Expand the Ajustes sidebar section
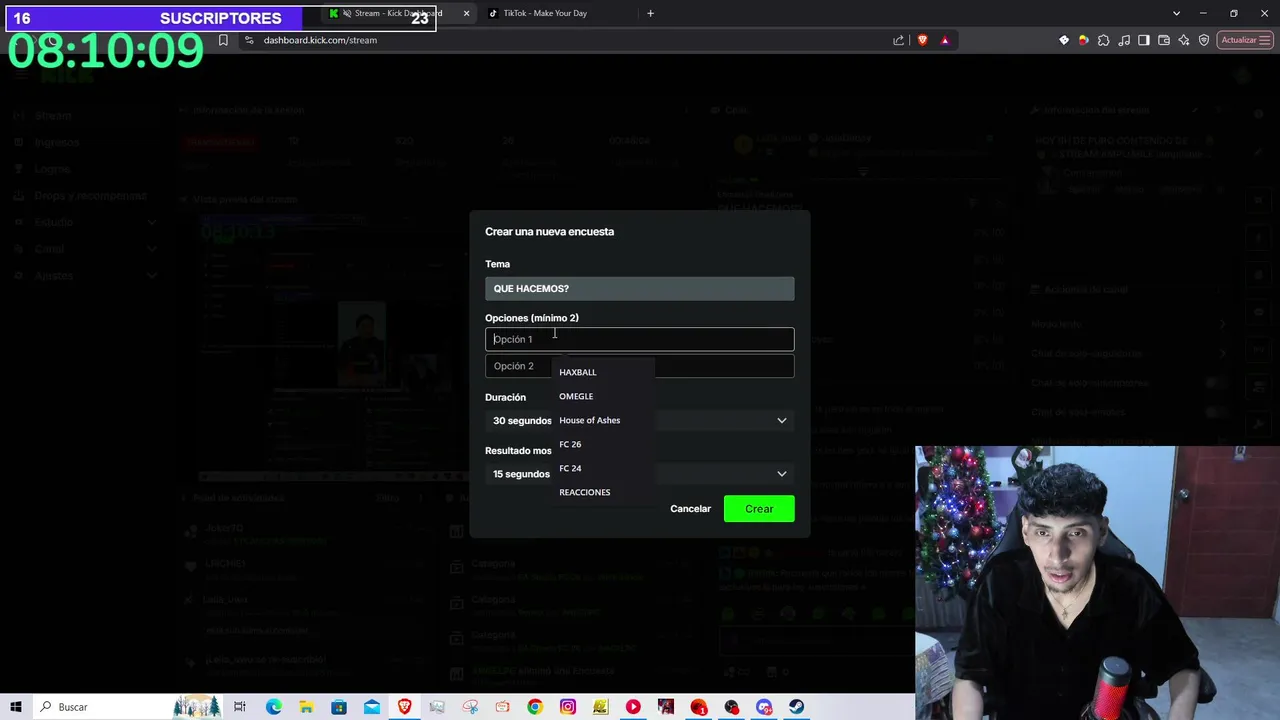The image size is (1280, 720). coord(86,275)
